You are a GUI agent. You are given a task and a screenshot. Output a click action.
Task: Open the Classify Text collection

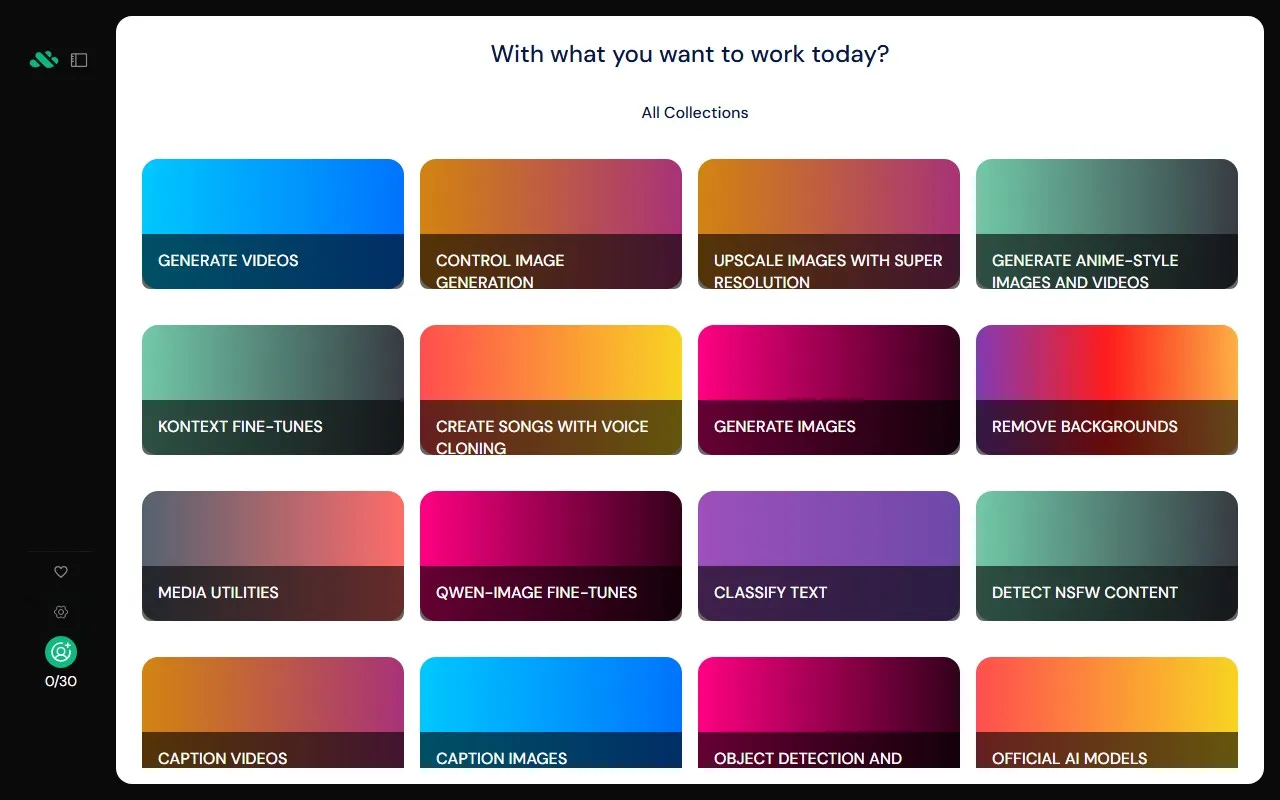click(x=829, y=556)
